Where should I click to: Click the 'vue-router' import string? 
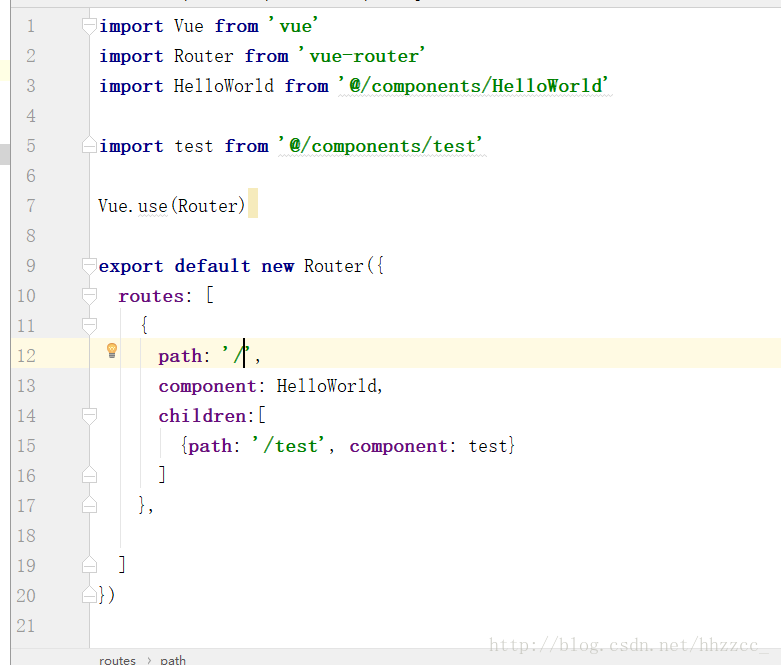click(x=362, y=55)
